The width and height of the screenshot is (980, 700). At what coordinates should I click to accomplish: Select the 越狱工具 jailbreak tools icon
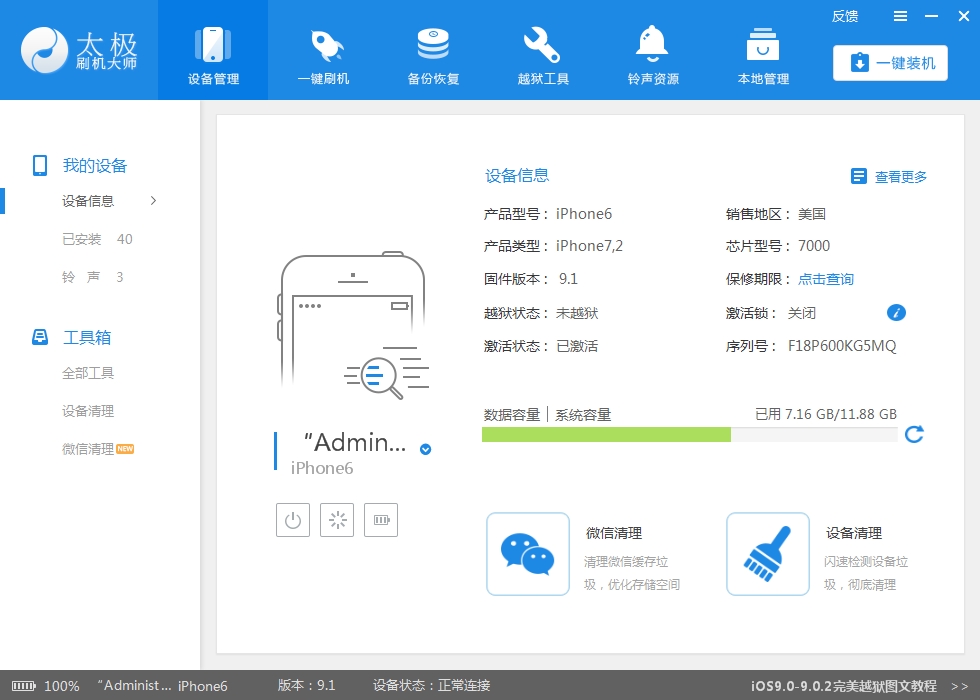pyautogui.click(x=542, y=50)
